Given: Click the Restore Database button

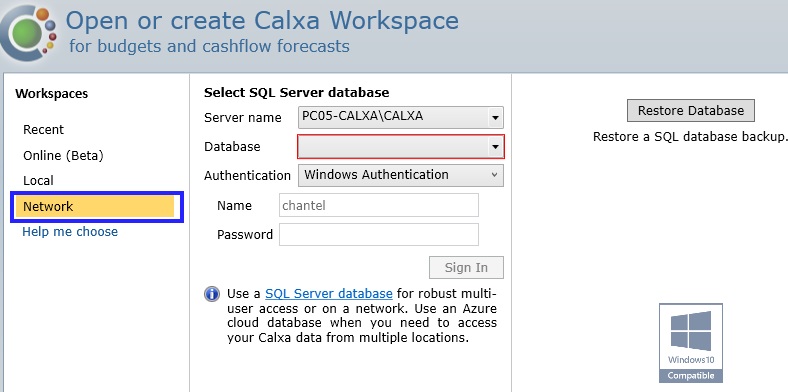Looking at the screenshot, I should click(x=691, y=111).
